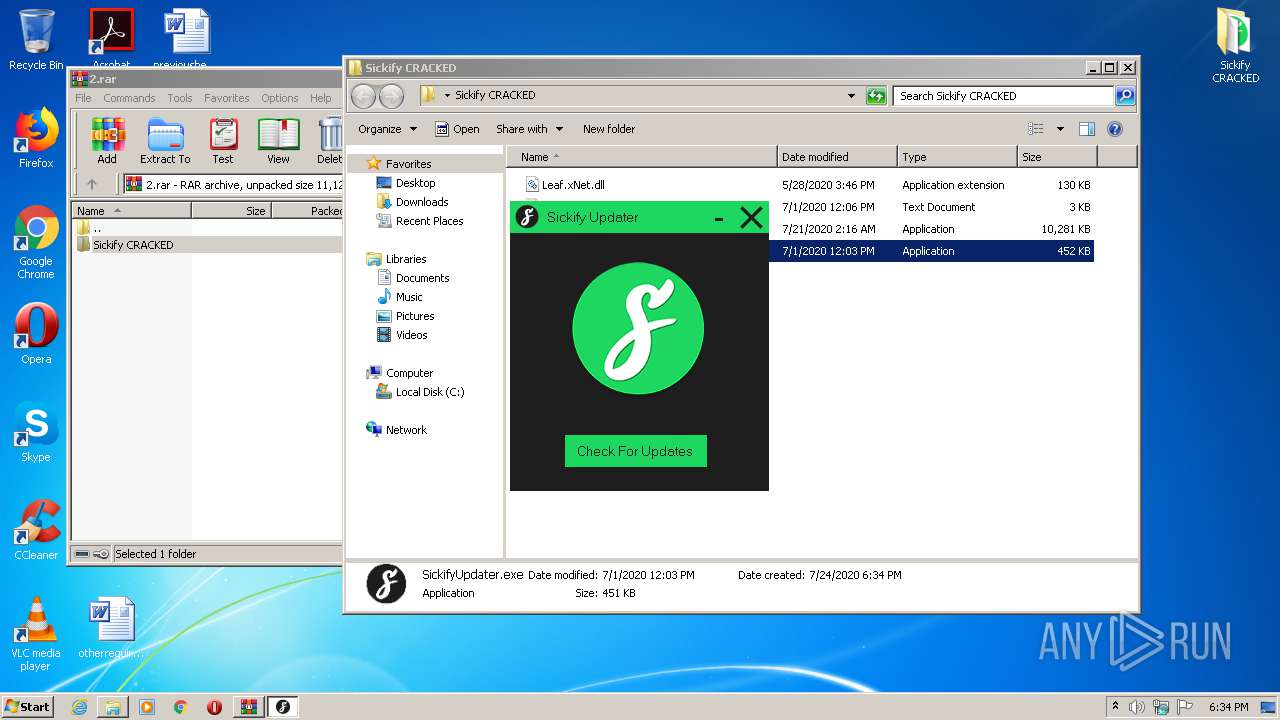Expand the view options dropdown arrow
Image resolution: width=1280 pixels, height=720 pixels.
pyautogui.click(x=1060, y=129)
